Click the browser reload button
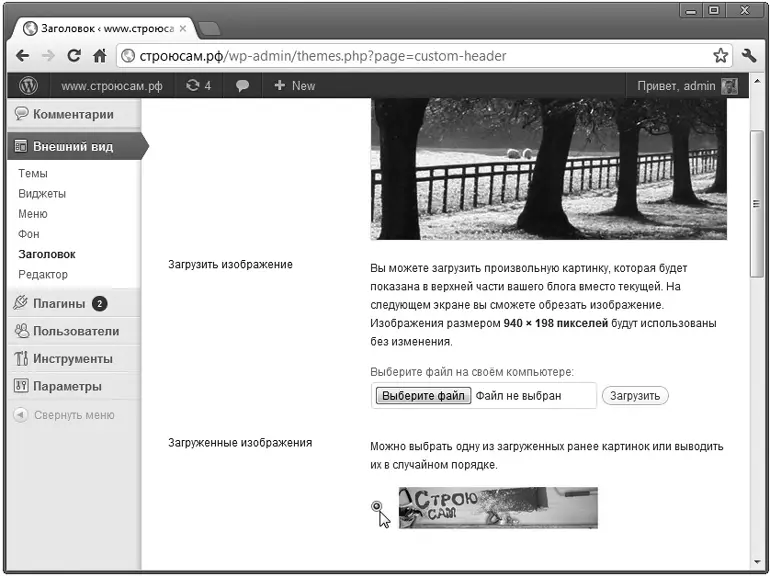Viewport: 770px width, 577px height. pyautogui.click(x=74, y=56)
